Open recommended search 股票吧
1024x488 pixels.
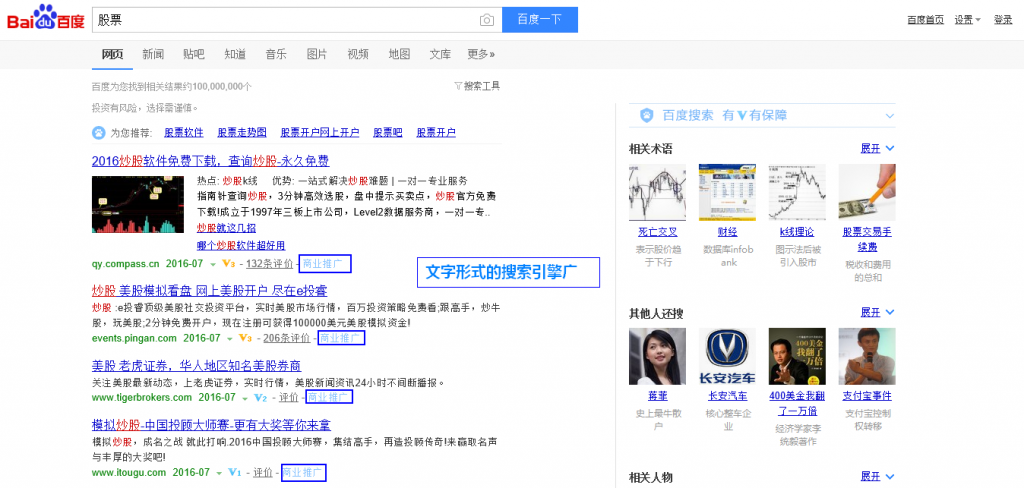tap(388, 133)
